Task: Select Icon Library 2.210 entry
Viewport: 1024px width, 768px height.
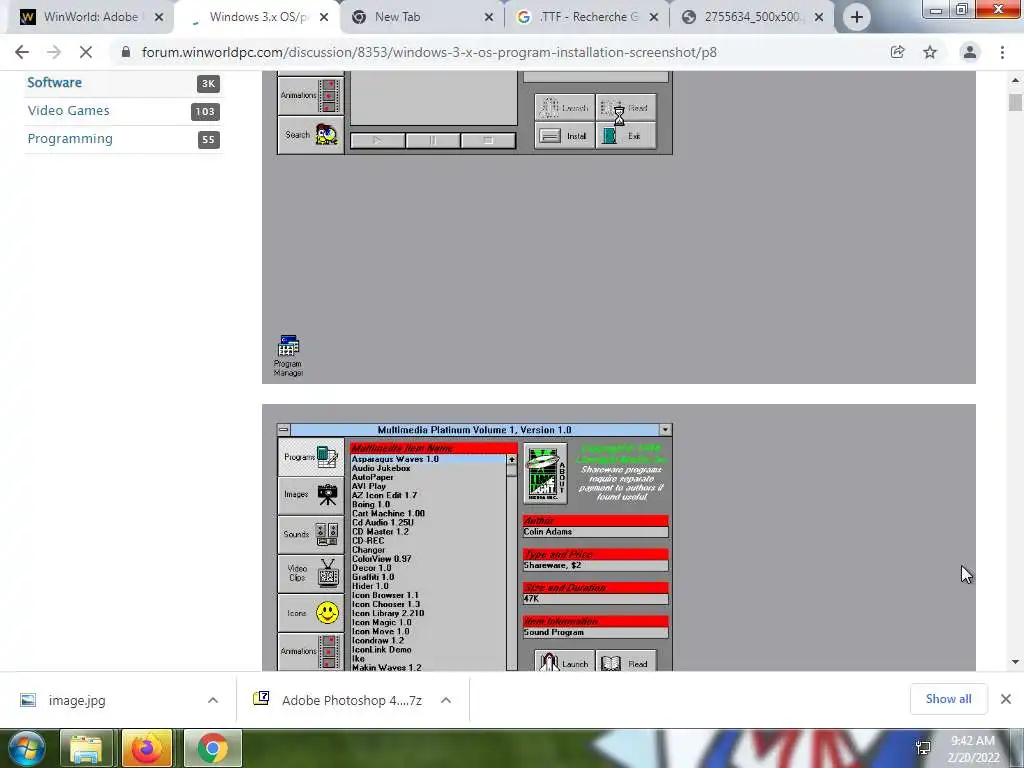Action: (x=428, y=613)
